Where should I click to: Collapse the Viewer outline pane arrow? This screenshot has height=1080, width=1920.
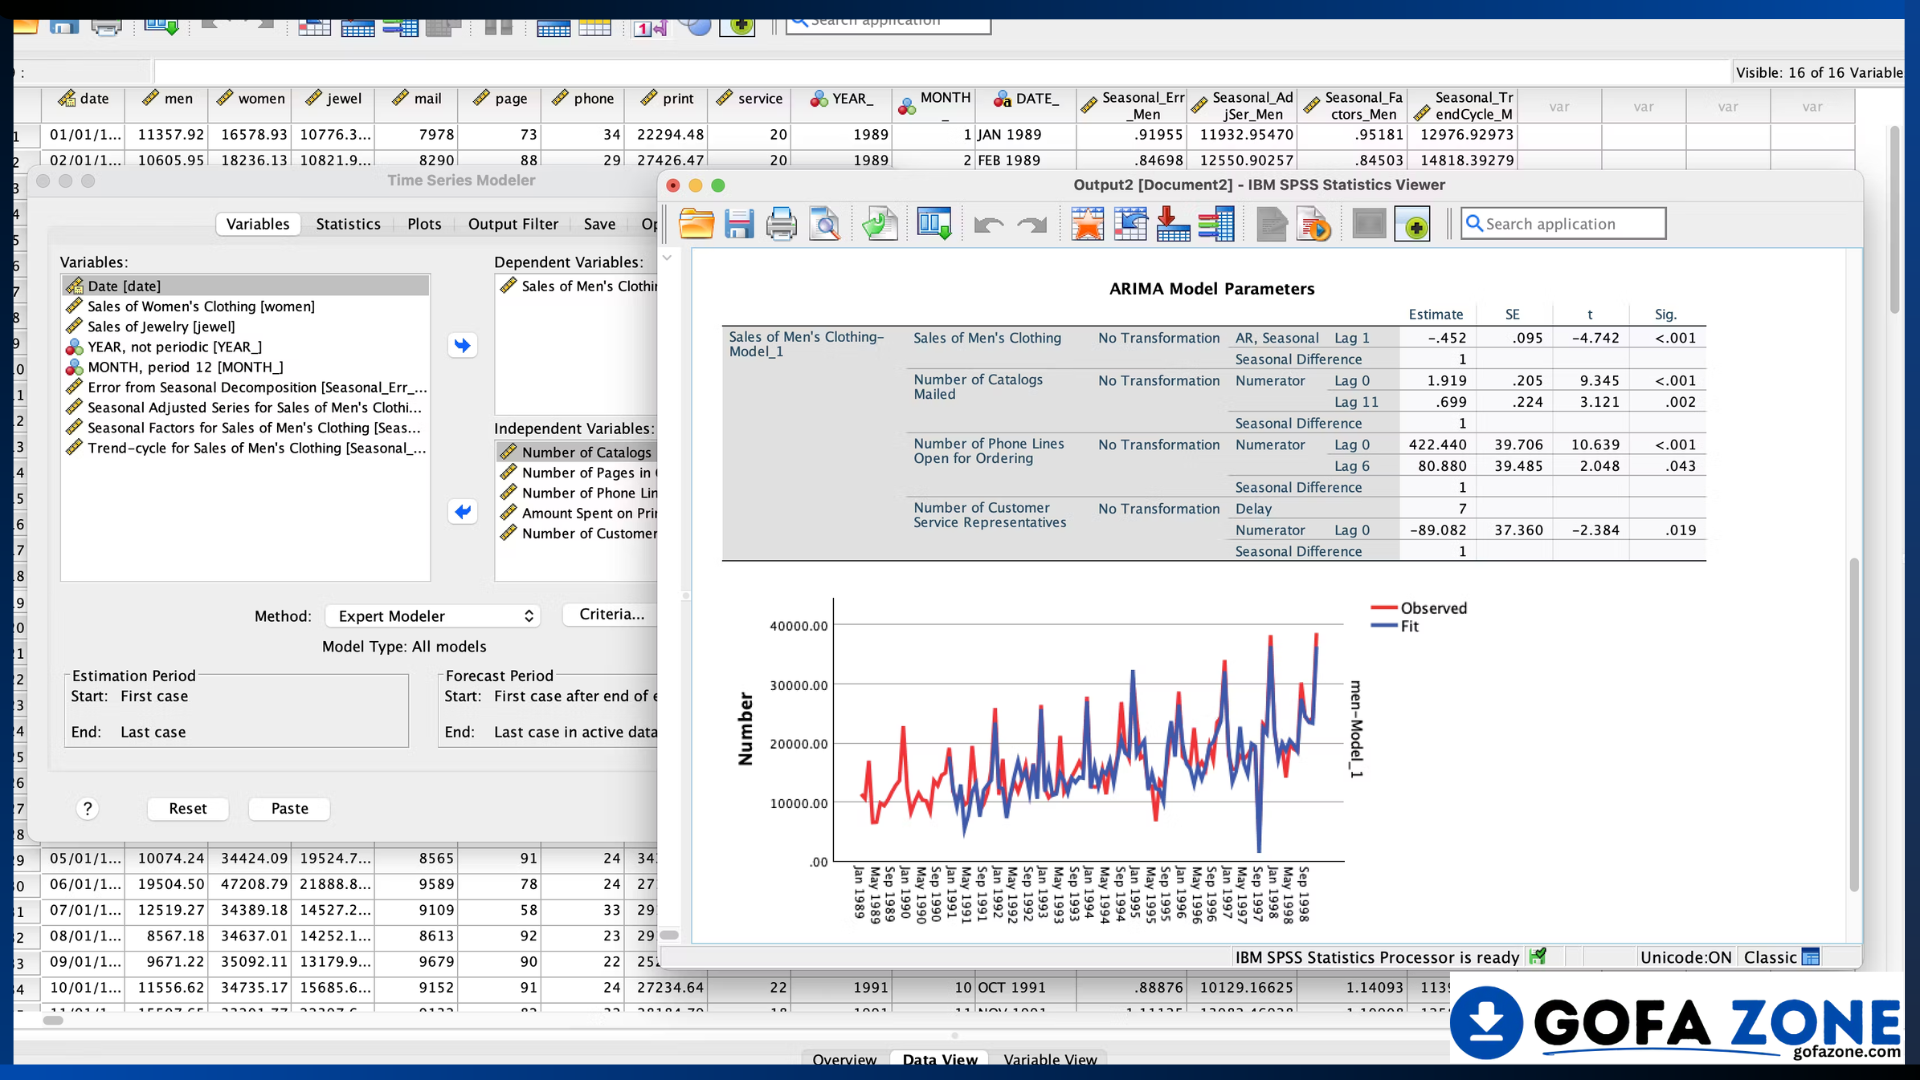pyautogui.click(x=667, y=258)
